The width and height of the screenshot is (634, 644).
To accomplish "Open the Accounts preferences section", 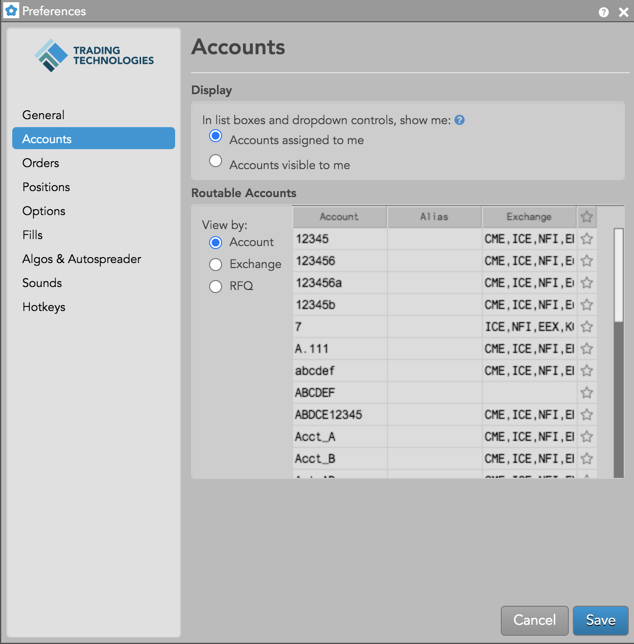I will (94, 138).
